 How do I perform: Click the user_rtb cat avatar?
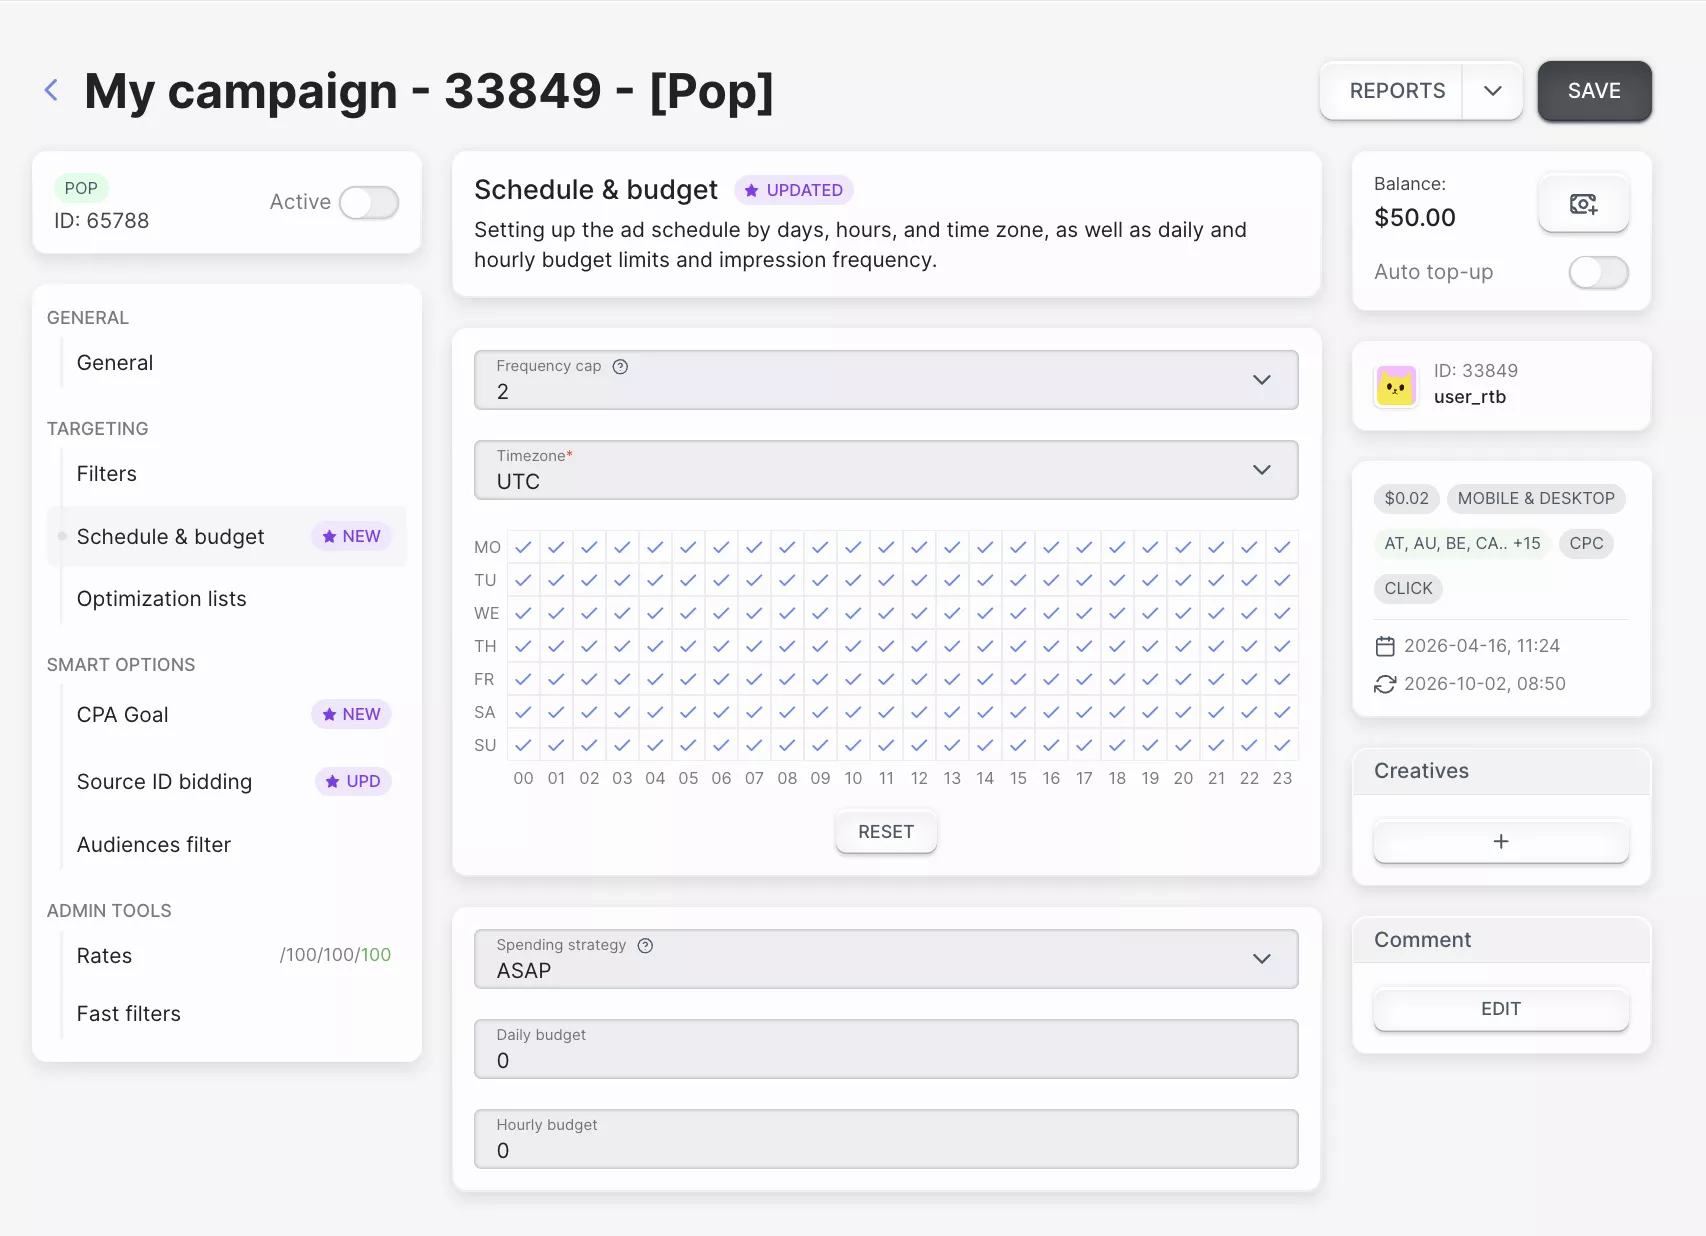(x=1396, y=386)
